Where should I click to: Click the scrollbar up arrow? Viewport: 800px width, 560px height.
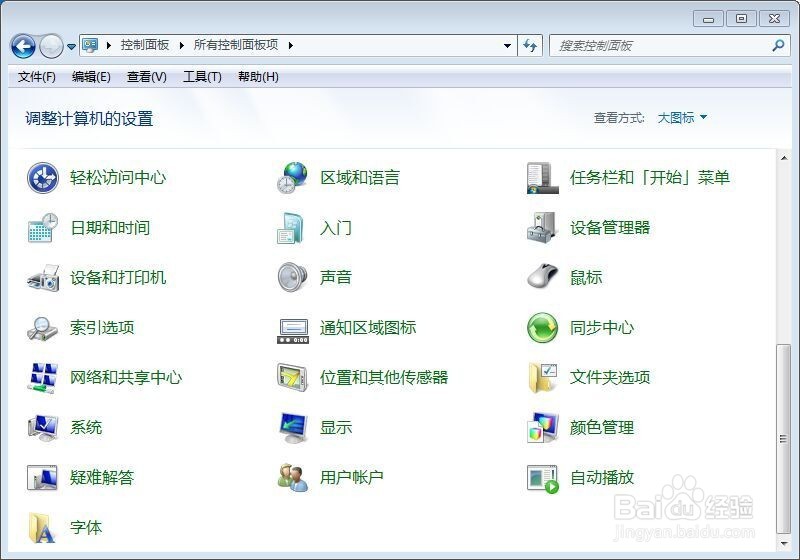(x=784, y=158)
